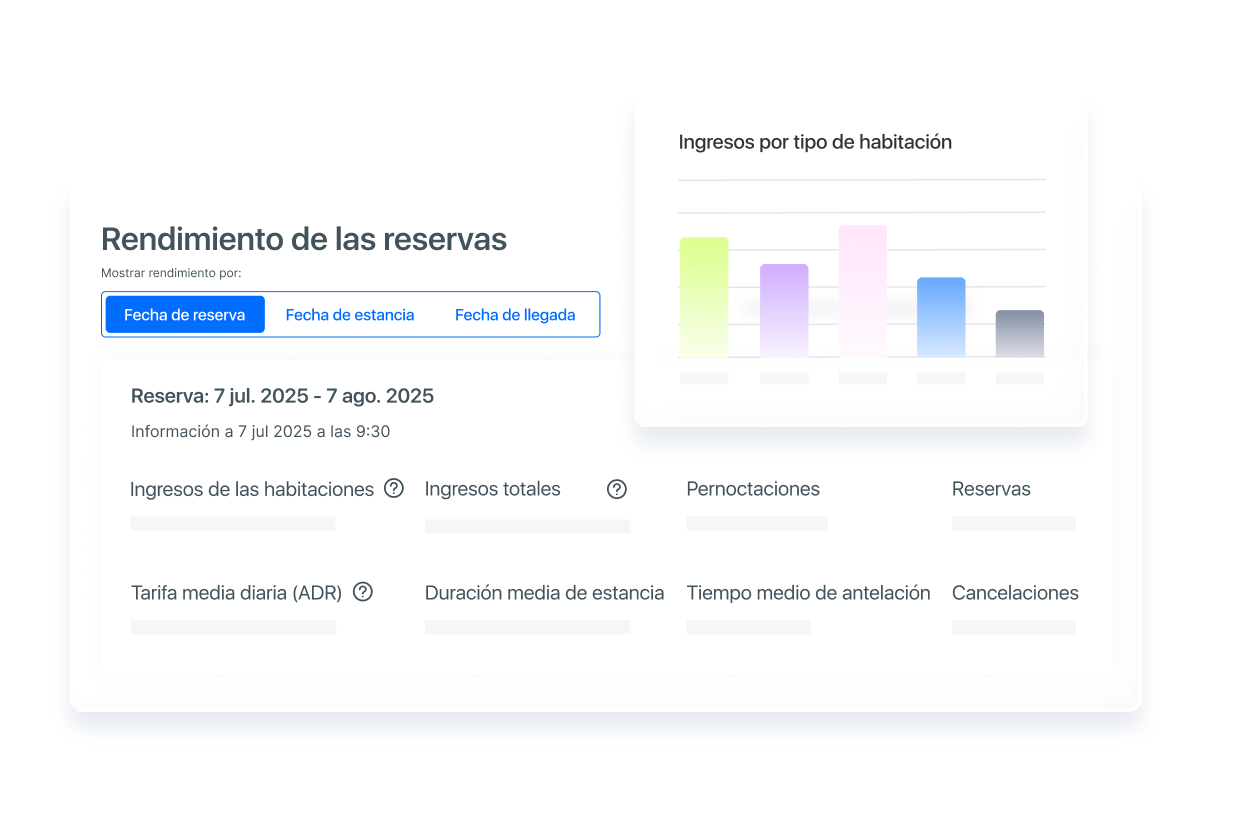Screen dimensions: 1238x836
Task: Switch to the Fecha de estancia tab
Action: 350,314
